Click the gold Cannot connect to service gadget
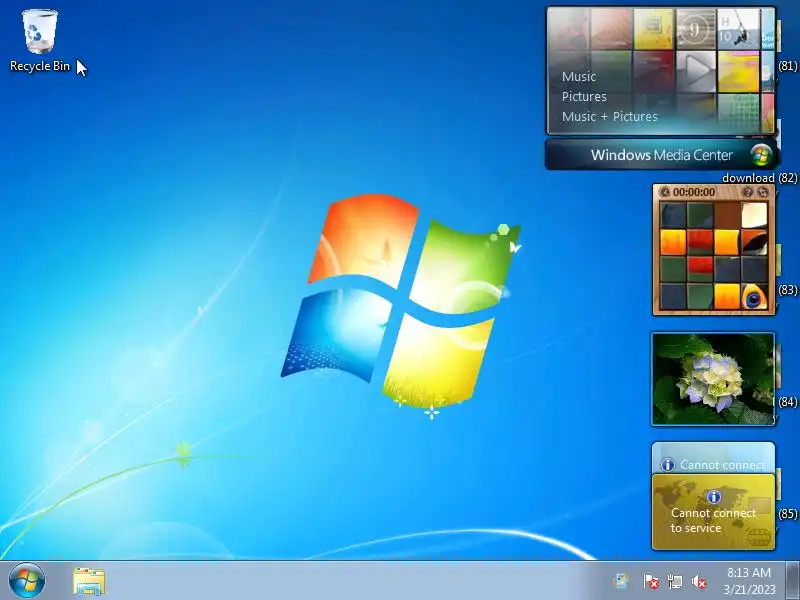This screenshot has width=800, height=600. point(713,512)
